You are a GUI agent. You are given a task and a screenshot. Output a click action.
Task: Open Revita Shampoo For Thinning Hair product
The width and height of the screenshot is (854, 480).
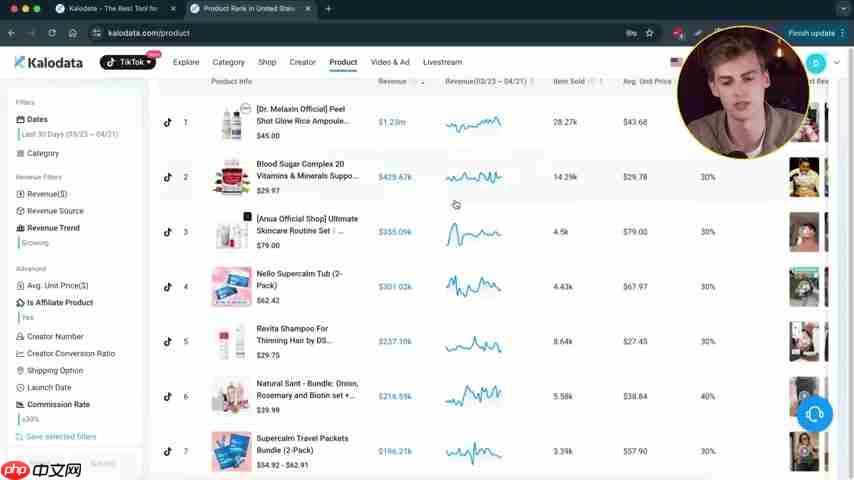[x=294, y=335]
